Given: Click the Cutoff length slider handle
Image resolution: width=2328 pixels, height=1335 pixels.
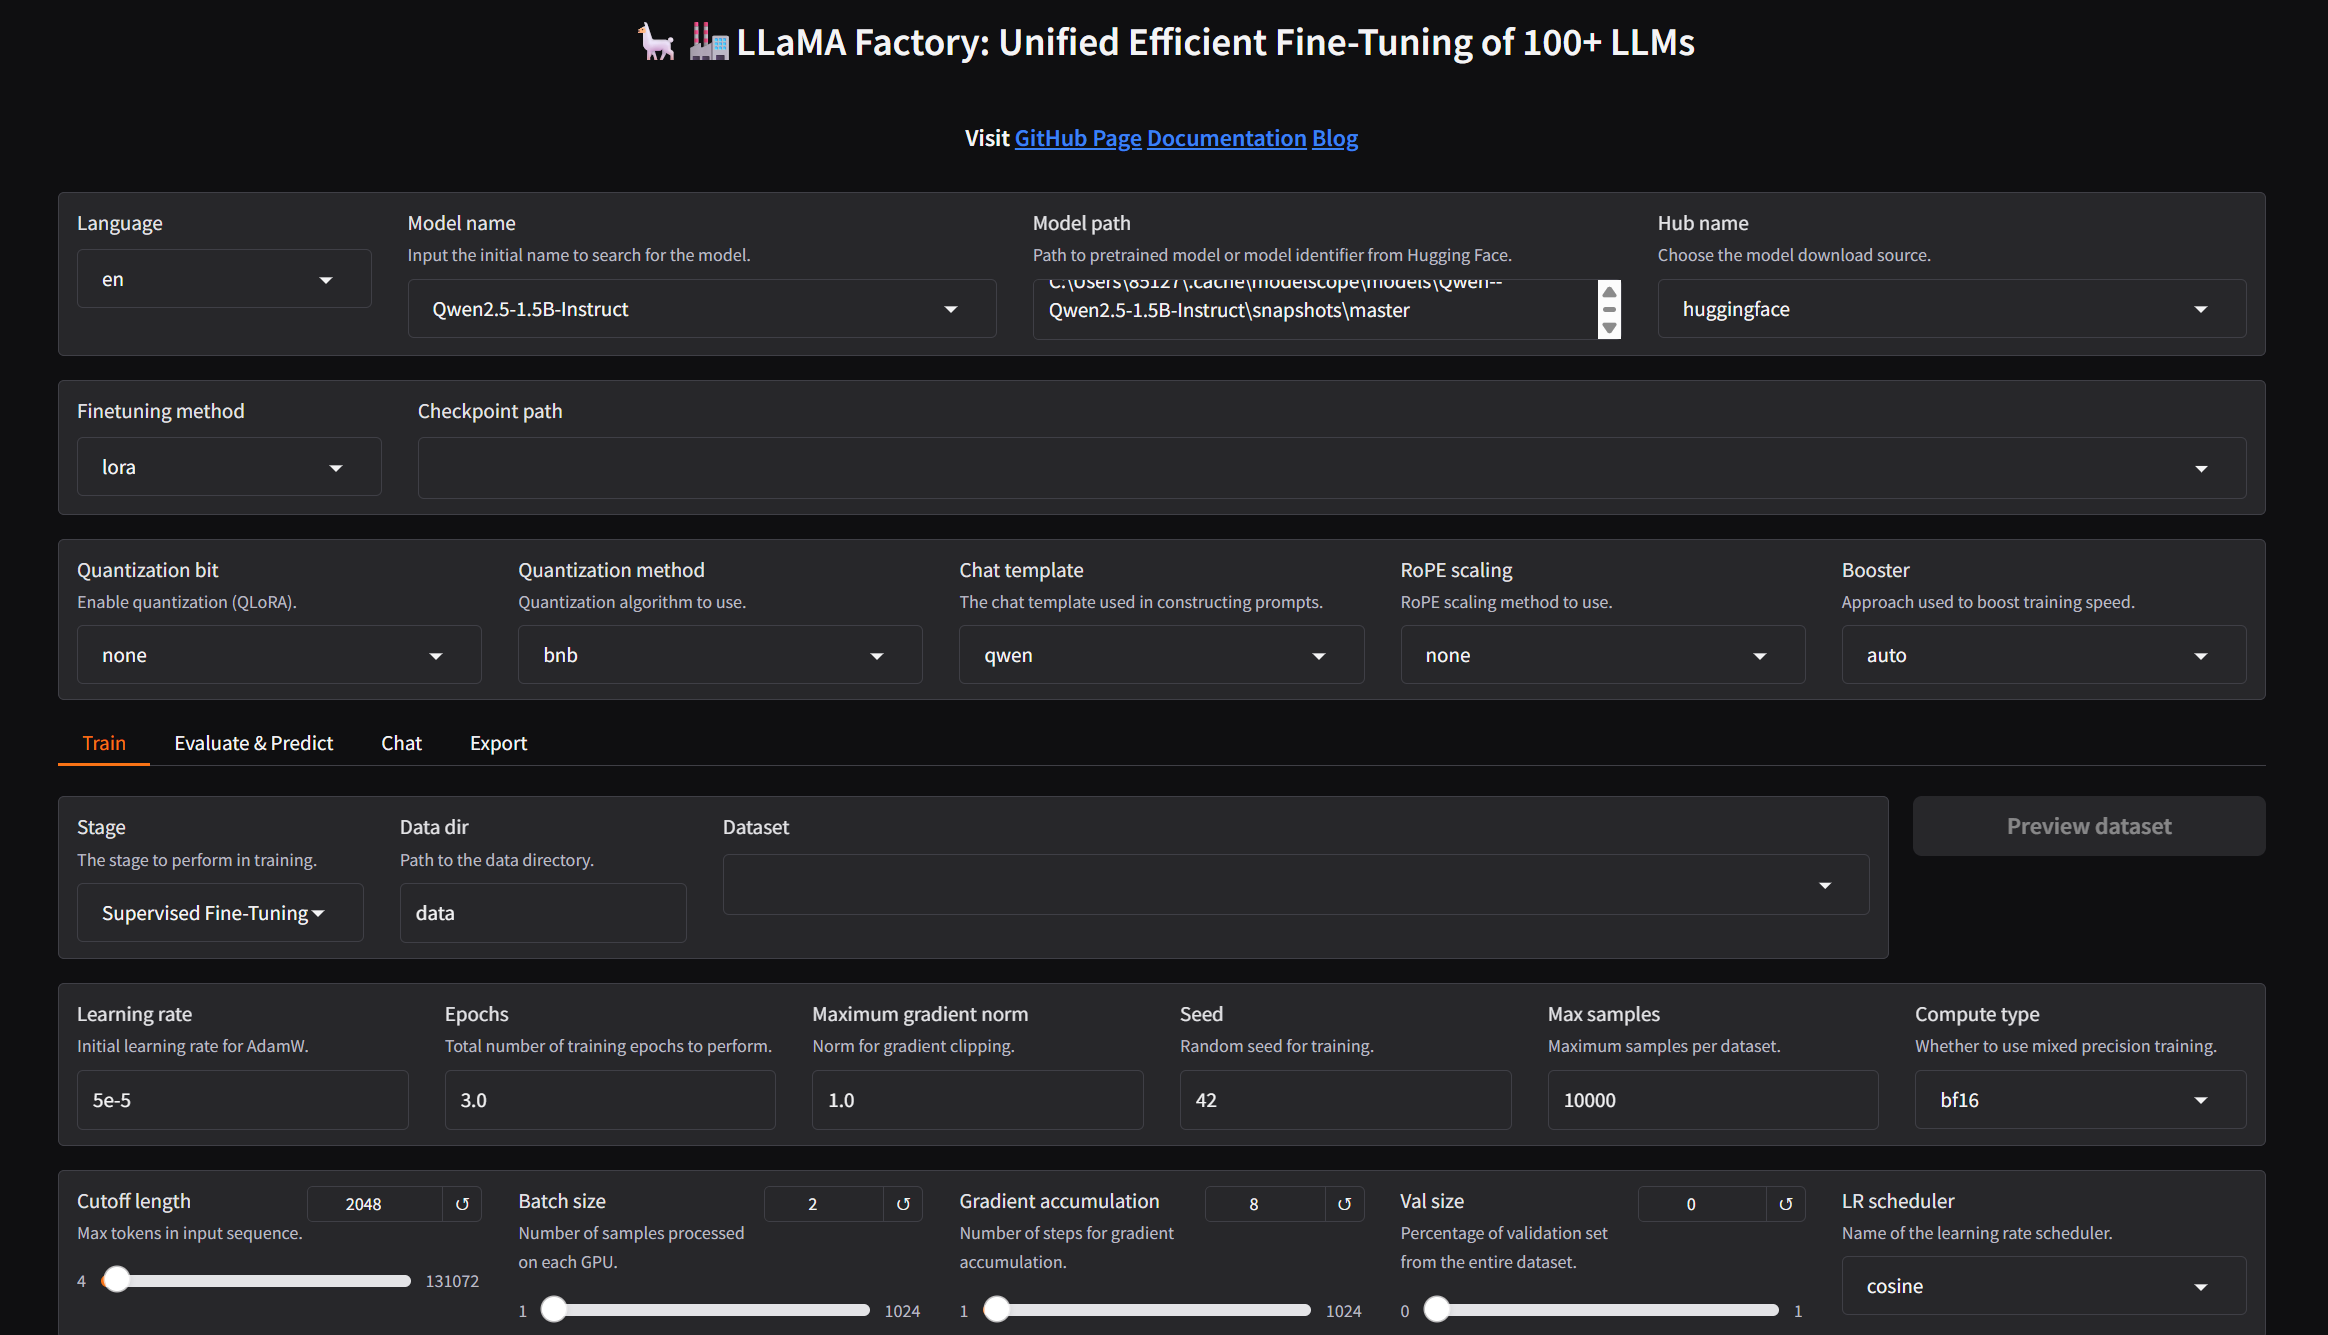Looking at the screenshot, I should click(x=117, y=1280).
